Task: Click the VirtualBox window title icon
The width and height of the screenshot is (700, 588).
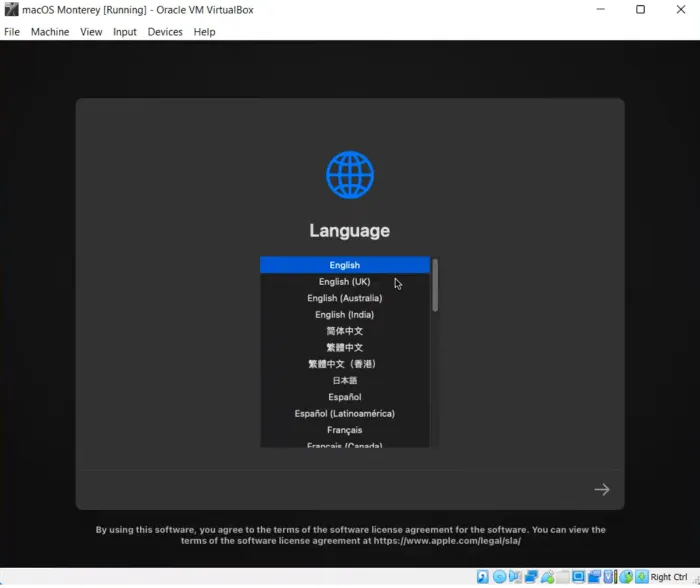Action: coord(11,10)
